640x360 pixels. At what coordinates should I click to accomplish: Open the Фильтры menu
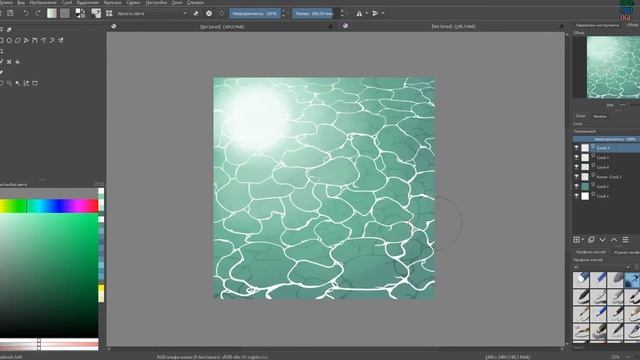tap(112, 2)
